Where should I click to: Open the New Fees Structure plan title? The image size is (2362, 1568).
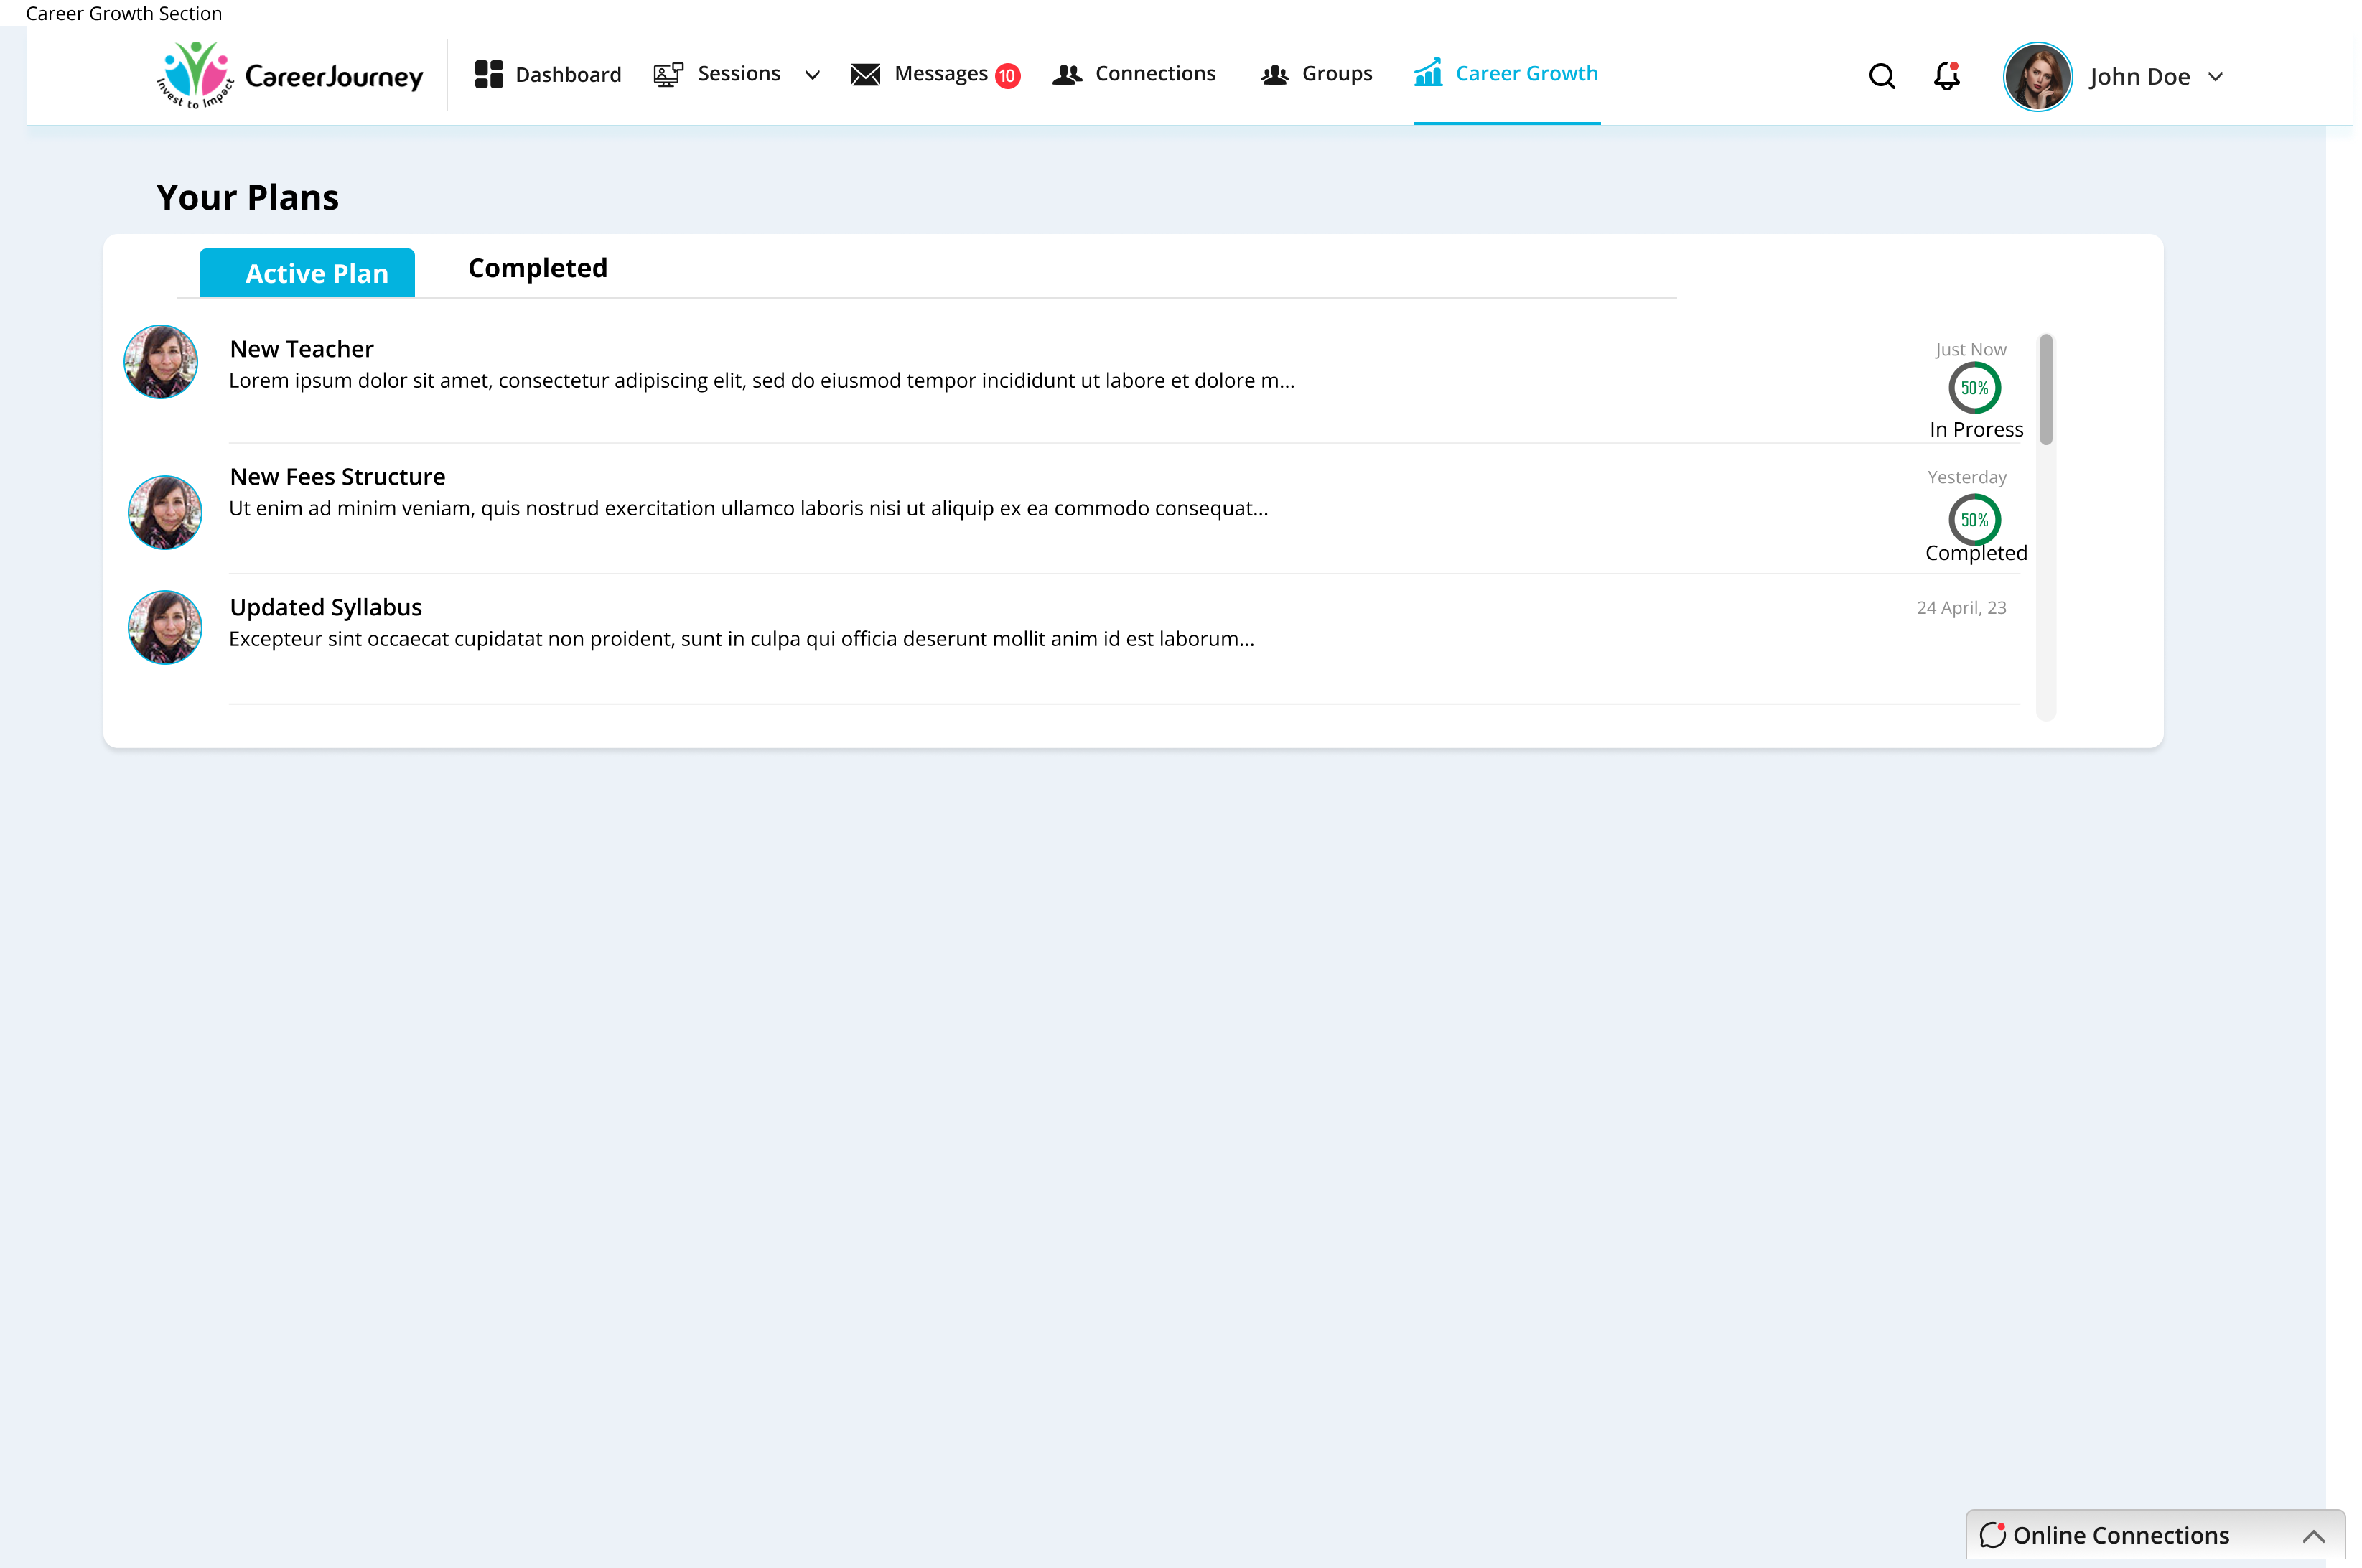coord(337,477)
